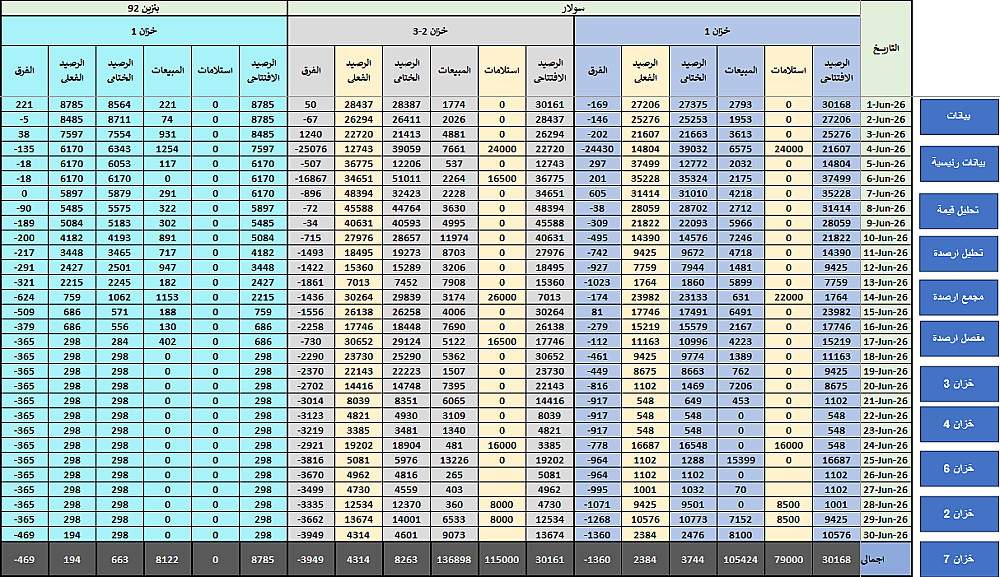
Task: Open the بيانات رئيسية button
Action: 959,163
